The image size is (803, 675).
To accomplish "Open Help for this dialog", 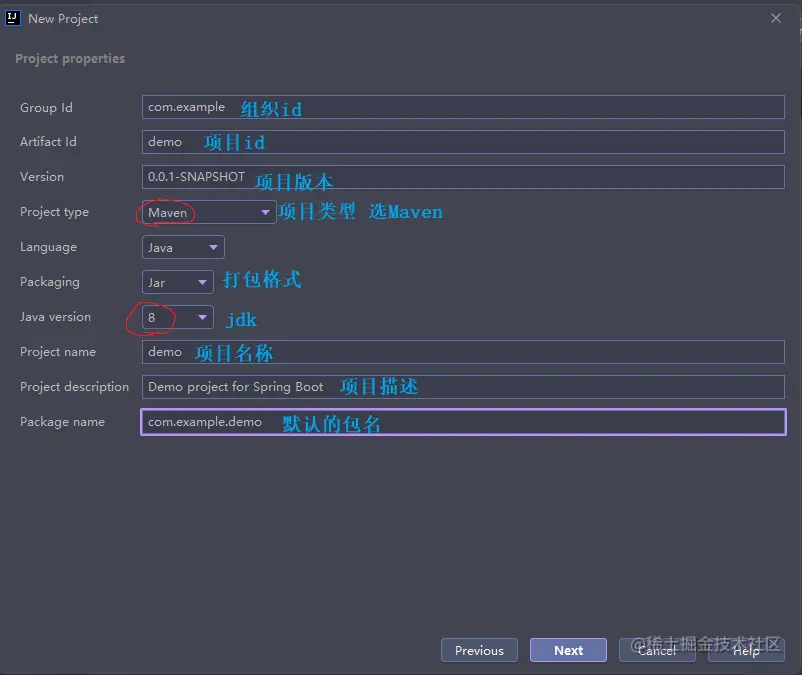I will pyautogui.click(x=746, y=650).
